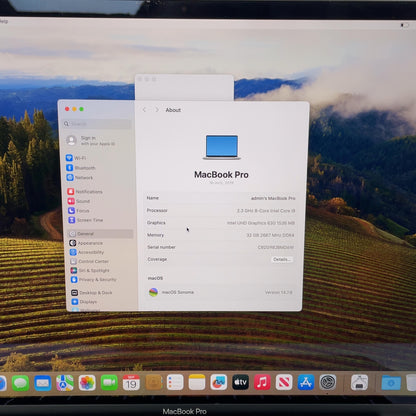Select Network in the sidebar

(80, 177)
